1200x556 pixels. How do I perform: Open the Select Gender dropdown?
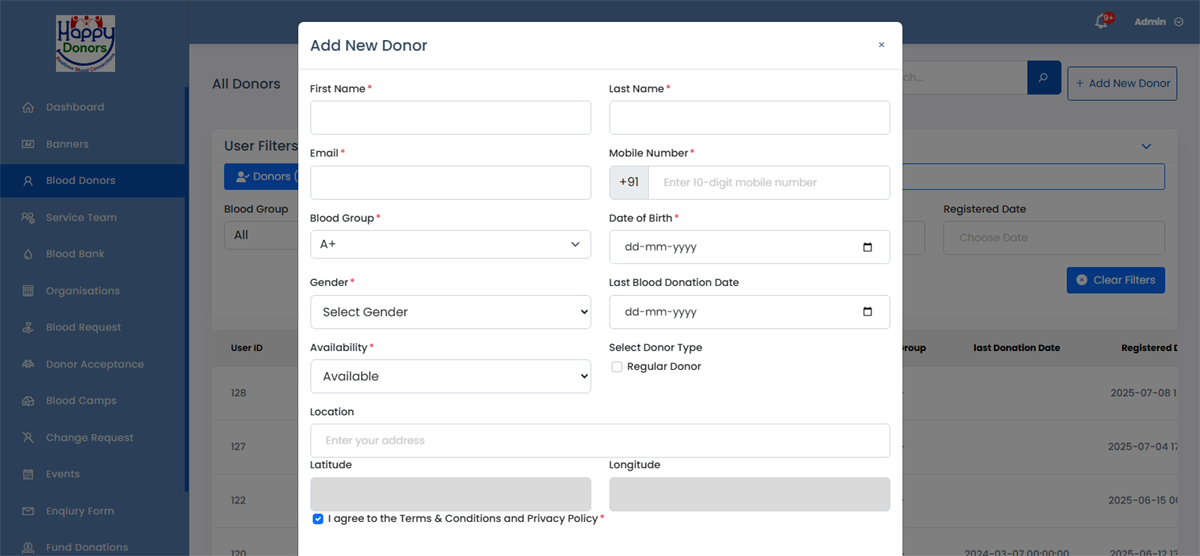click(450, 312)
